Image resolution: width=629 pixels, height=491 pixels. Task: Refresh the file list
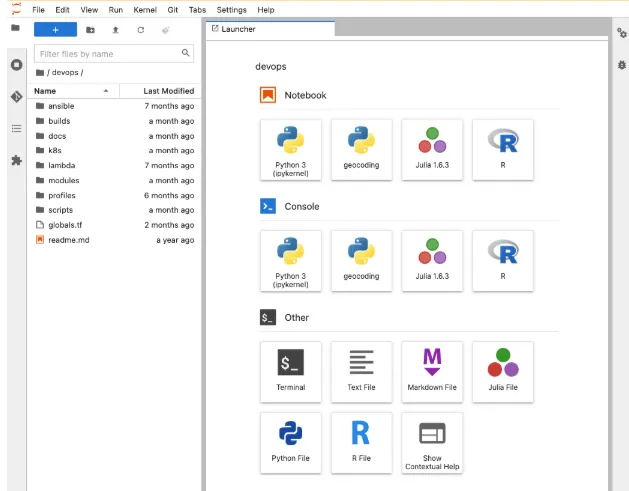pos(140,30)
